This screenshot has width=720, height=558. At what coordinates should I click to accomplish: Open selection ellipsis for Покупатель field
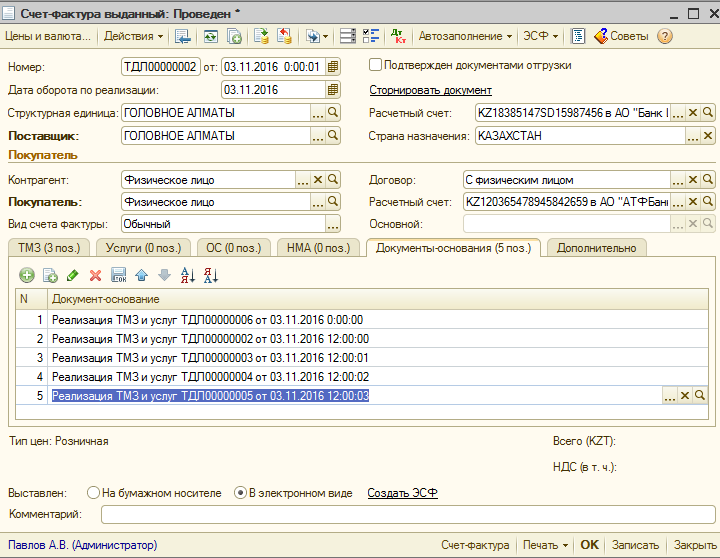coord(318,202)
